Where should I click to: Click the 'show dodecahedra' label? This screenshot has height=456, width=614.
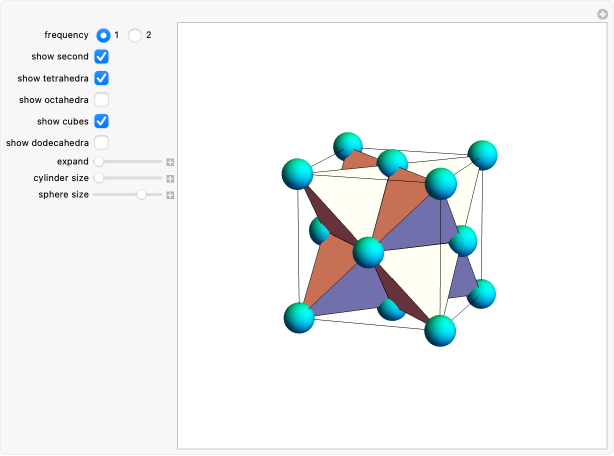[47, 143]
